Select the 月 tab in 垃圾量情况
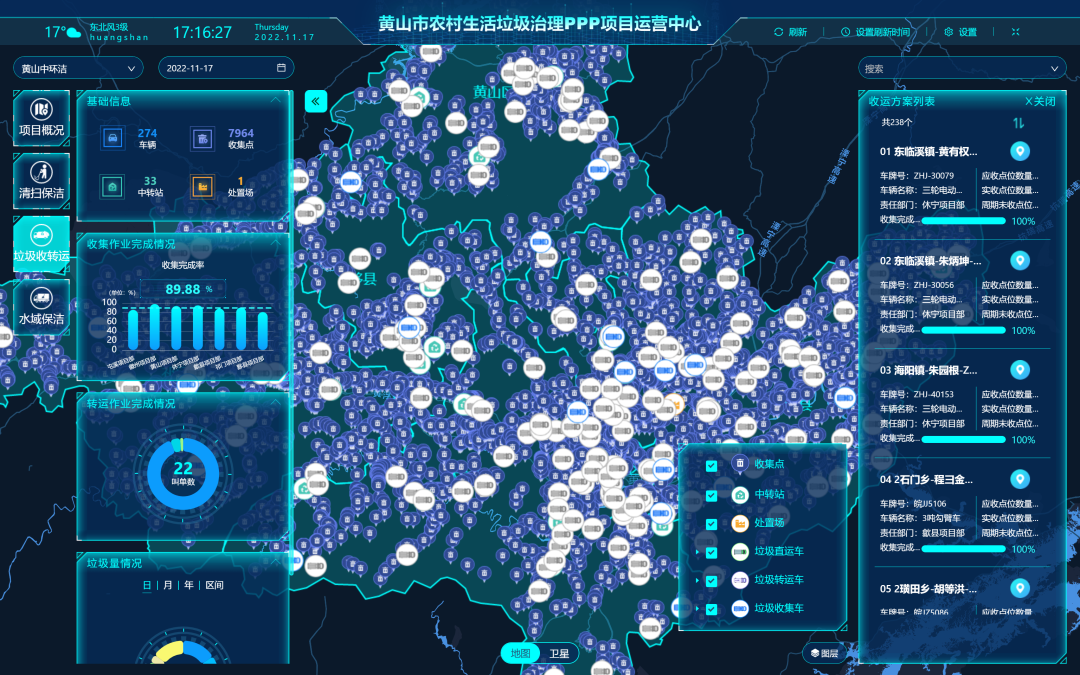1080x675 pixels. [x=167, y=585]
